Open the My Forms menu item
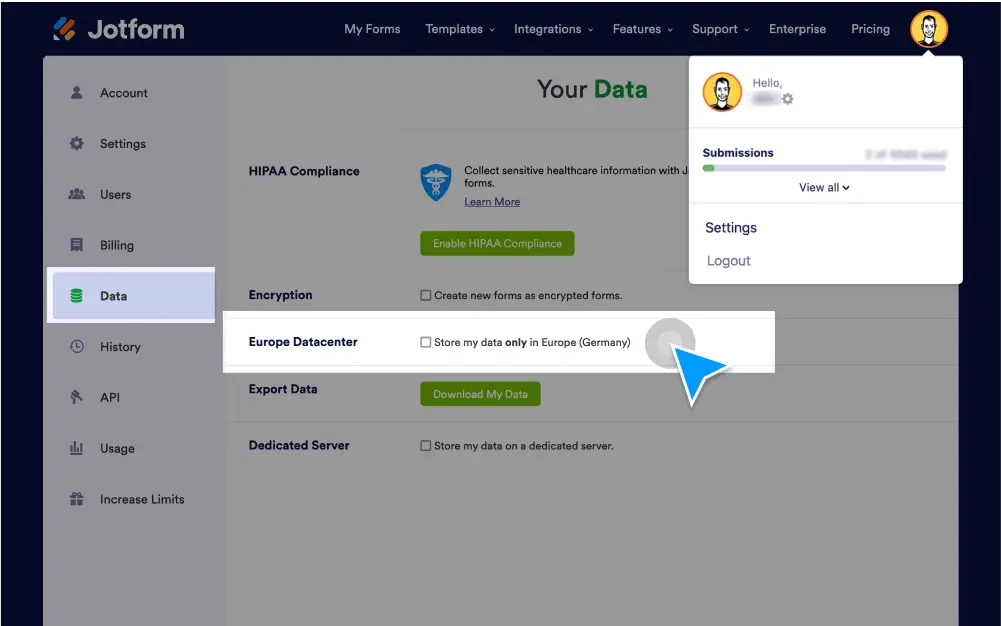Viewport: 1001px width, 626px height. click(x=372, y=29)
